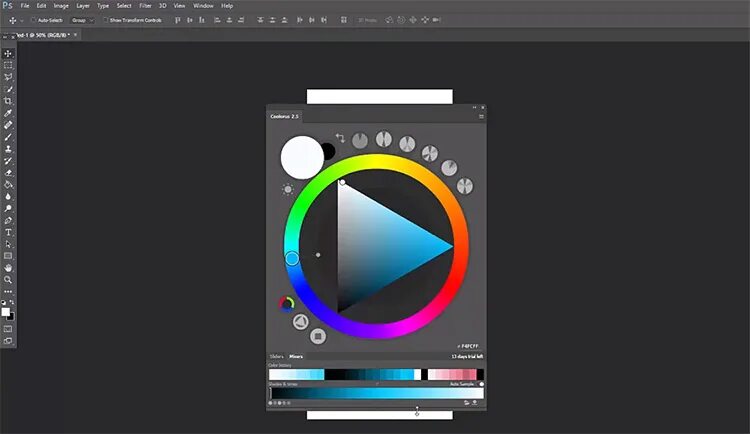This screenshot has height=434, width=750.
Task: Select the Brush tool
Action: pyautogui.click(x=8, y=137)
